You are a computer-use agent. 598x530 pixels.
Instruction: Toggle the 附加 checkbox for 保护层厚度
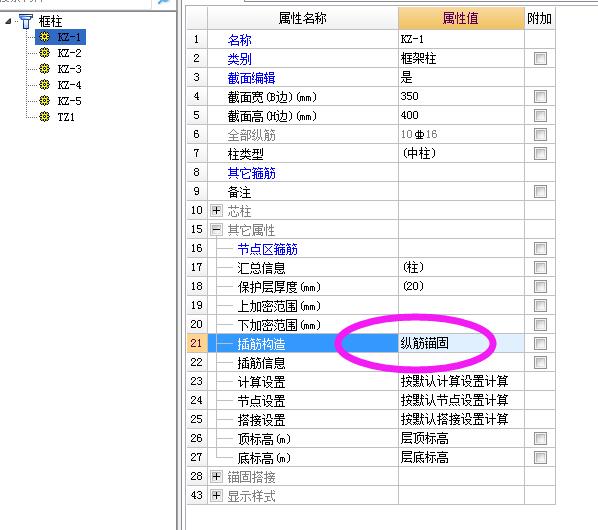point(540,286)
